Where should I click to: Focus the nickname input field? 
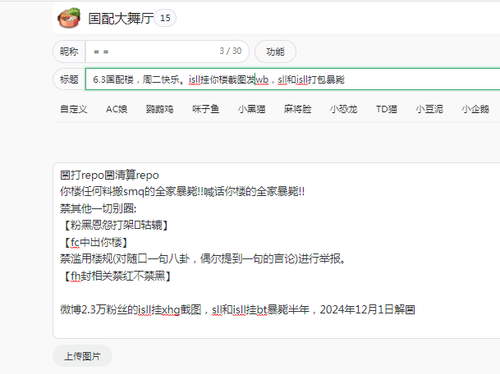[167, 52]
